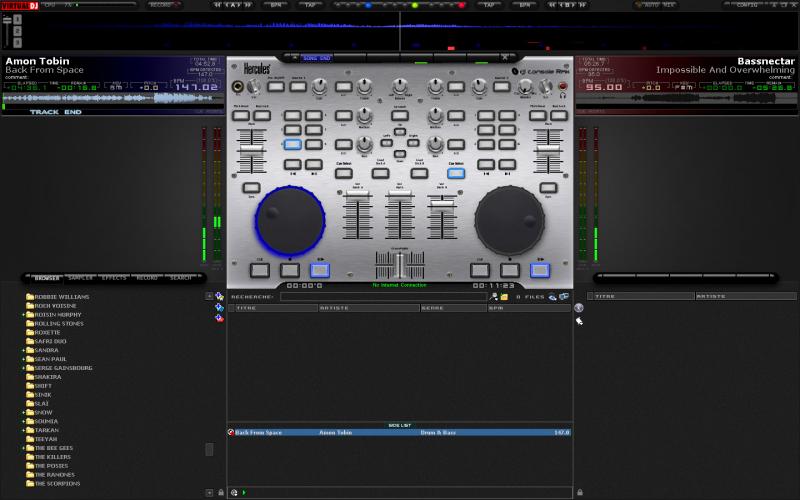Expand the SERGE GAINSBOURG folder
Screen dimensions: 800x500
(24, 368)
